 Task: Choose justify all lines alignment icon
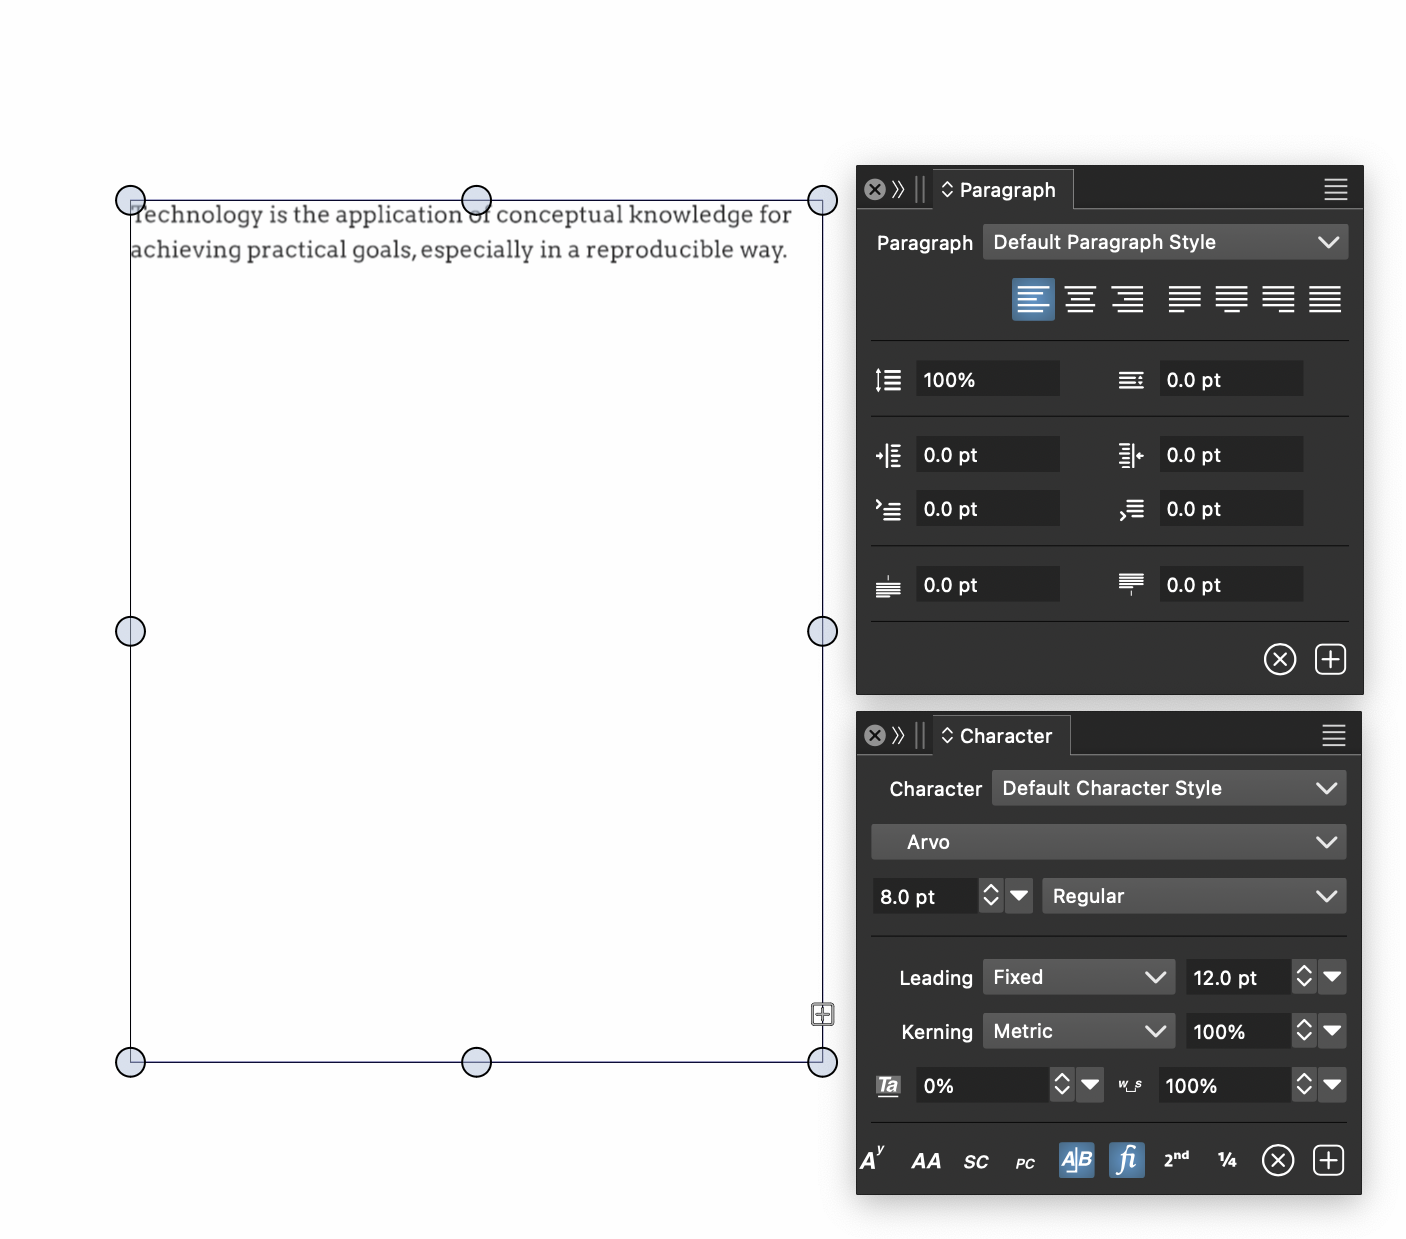click(x=1325, y=299)
